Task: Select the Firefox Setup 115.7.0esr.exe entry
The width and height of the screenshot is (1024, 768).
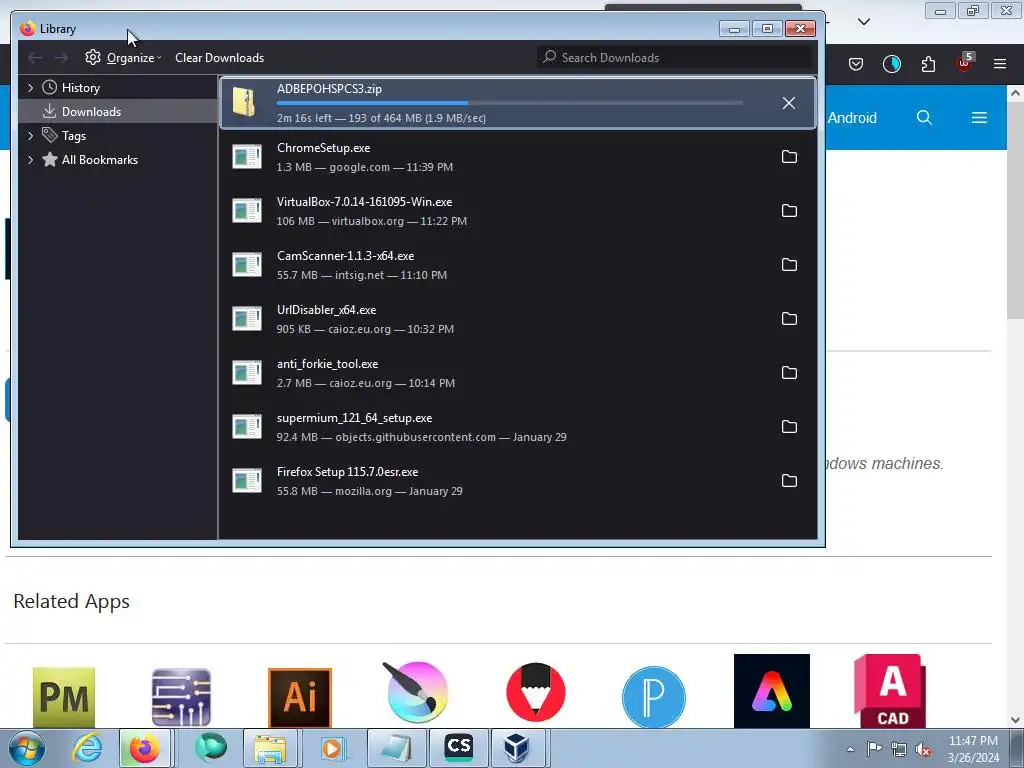Action: [518, 481]
